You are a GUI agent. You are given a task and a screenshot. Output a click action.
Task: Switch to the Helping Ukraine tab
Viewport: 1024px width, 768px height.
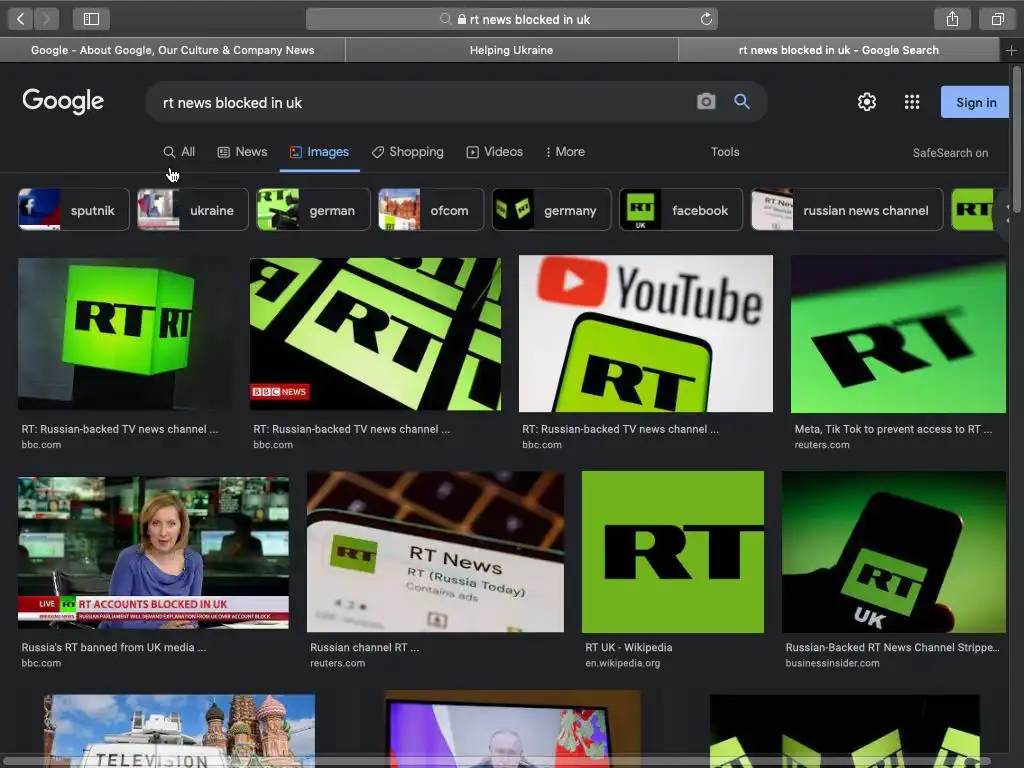(511, 50)
